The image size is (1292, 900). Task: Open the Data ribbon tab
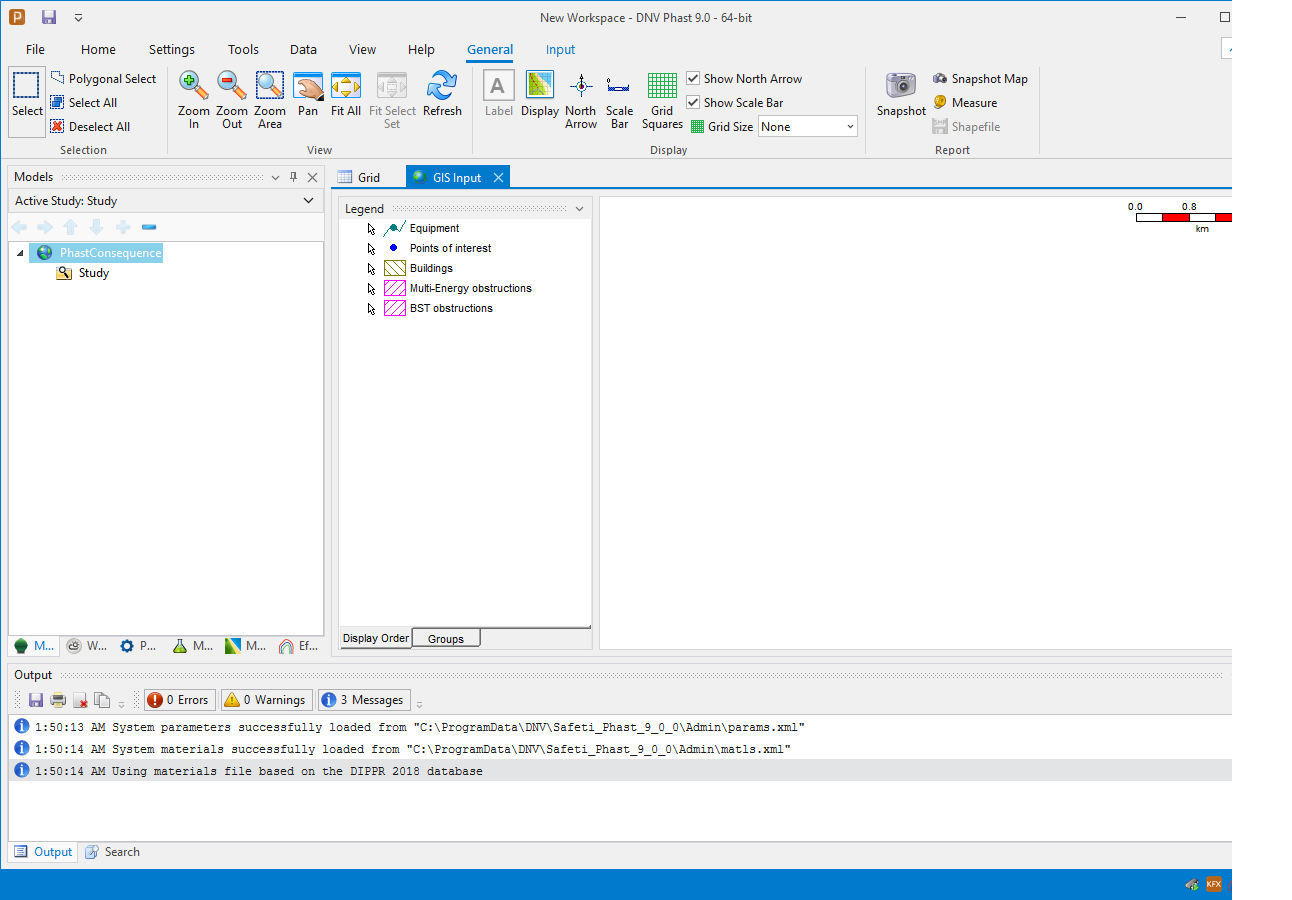(304, 49)
